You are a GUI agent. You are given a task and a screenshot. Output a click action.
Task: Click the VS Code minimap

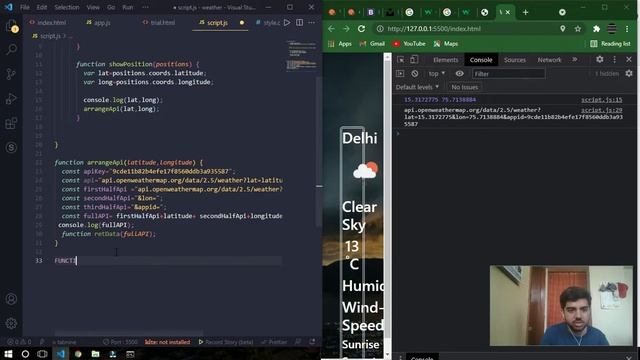(x=302, y=55)
